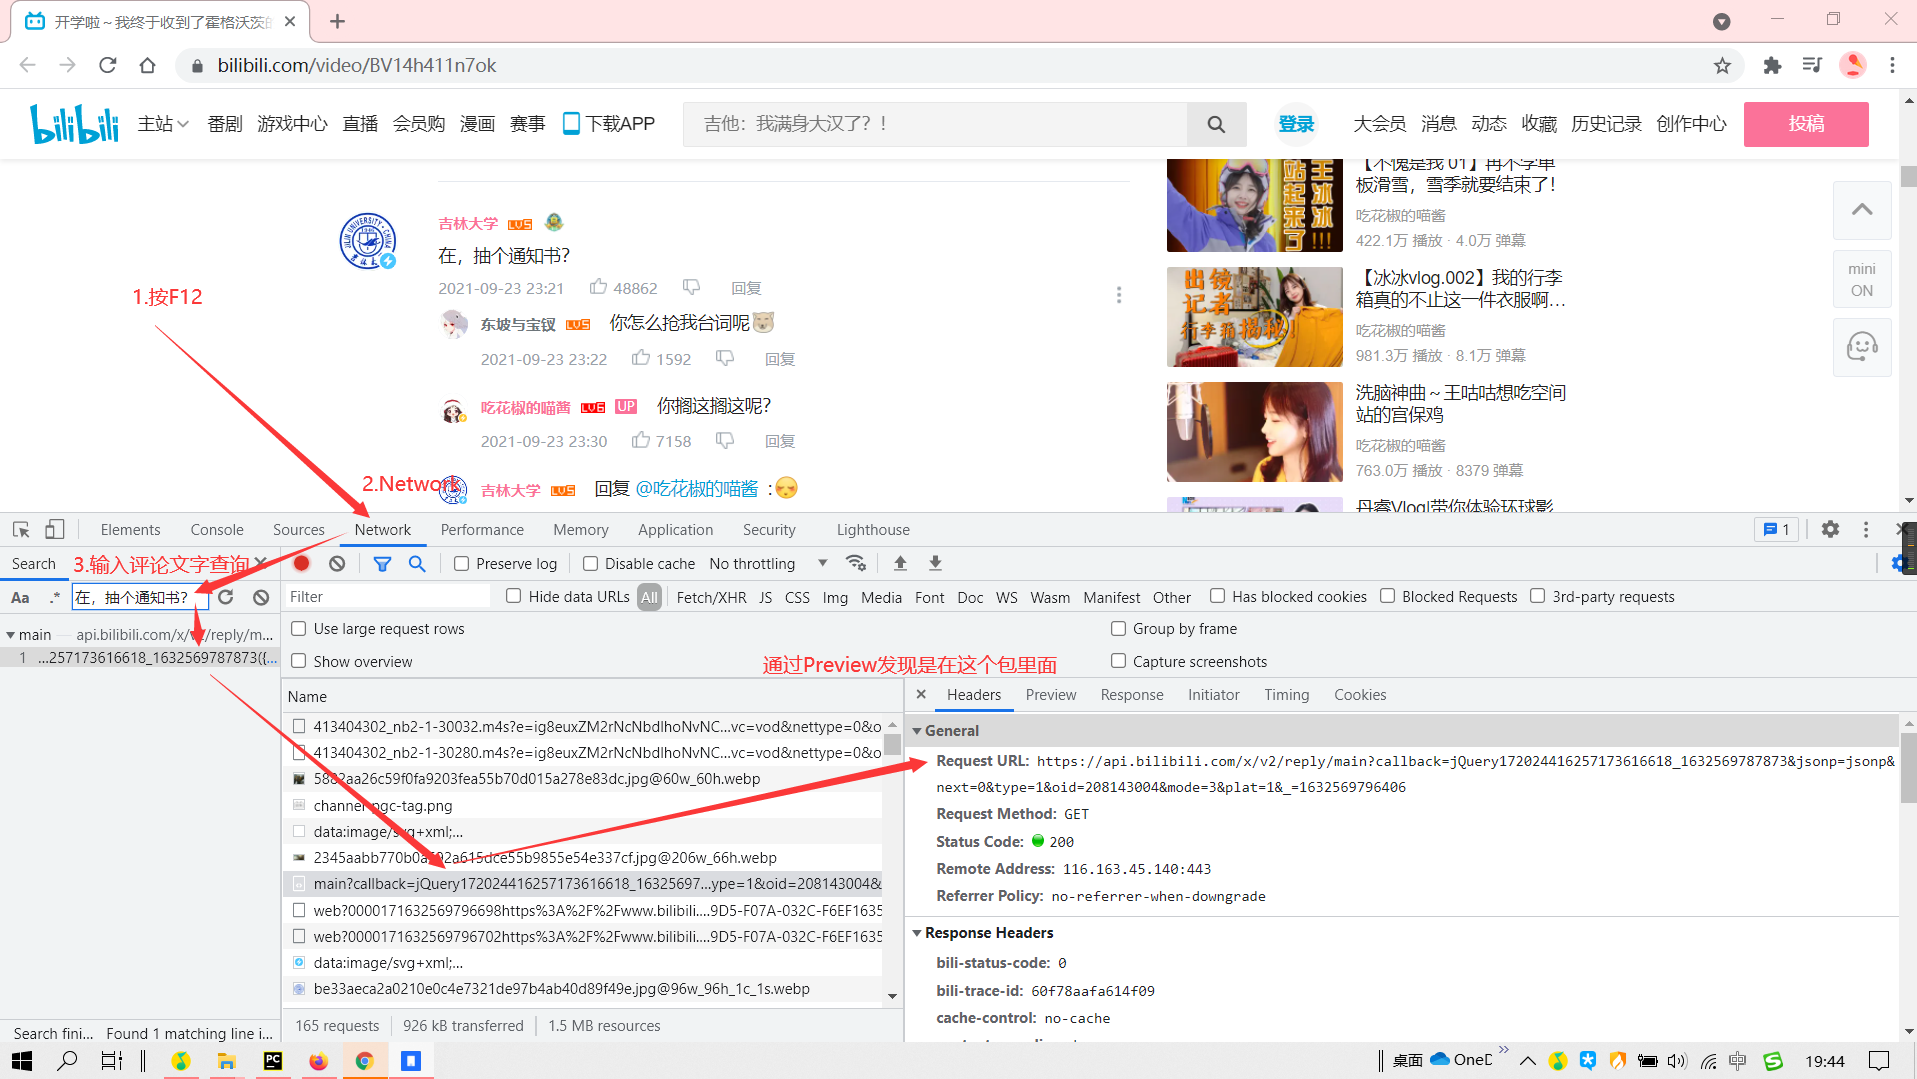The height and width of the screenshot is (1079, 1917).
Task: Open the issues badge showing 1
Action: click(x=1777, y=530)
